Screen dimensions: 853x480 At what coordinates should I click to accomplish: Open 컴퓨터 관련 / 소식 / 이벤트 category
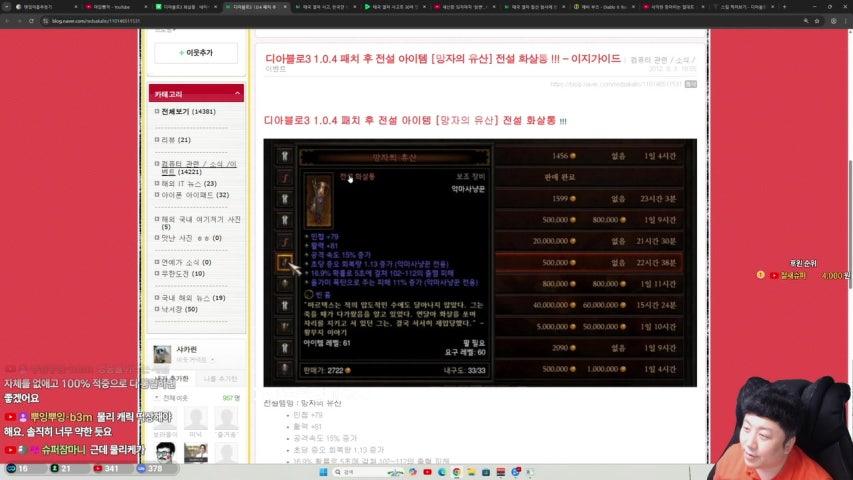(199, 168)
